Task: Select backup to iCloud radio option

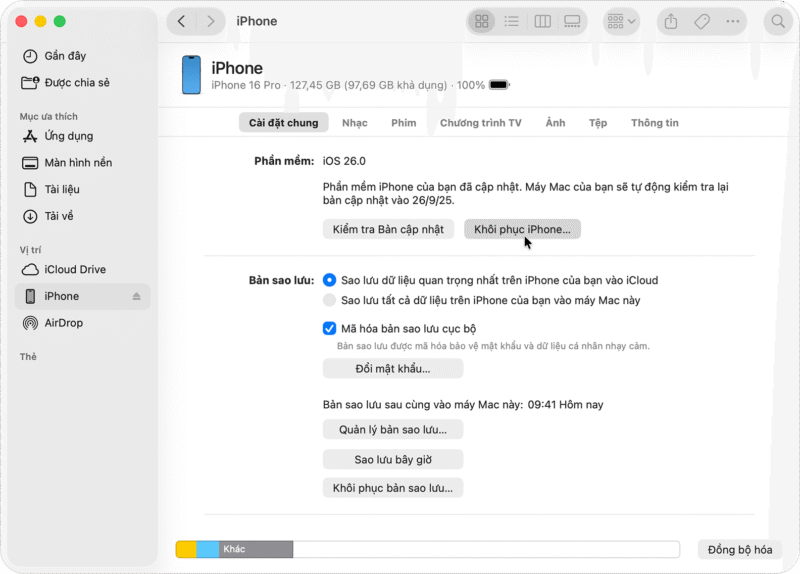Action: (x=330, y=280)
